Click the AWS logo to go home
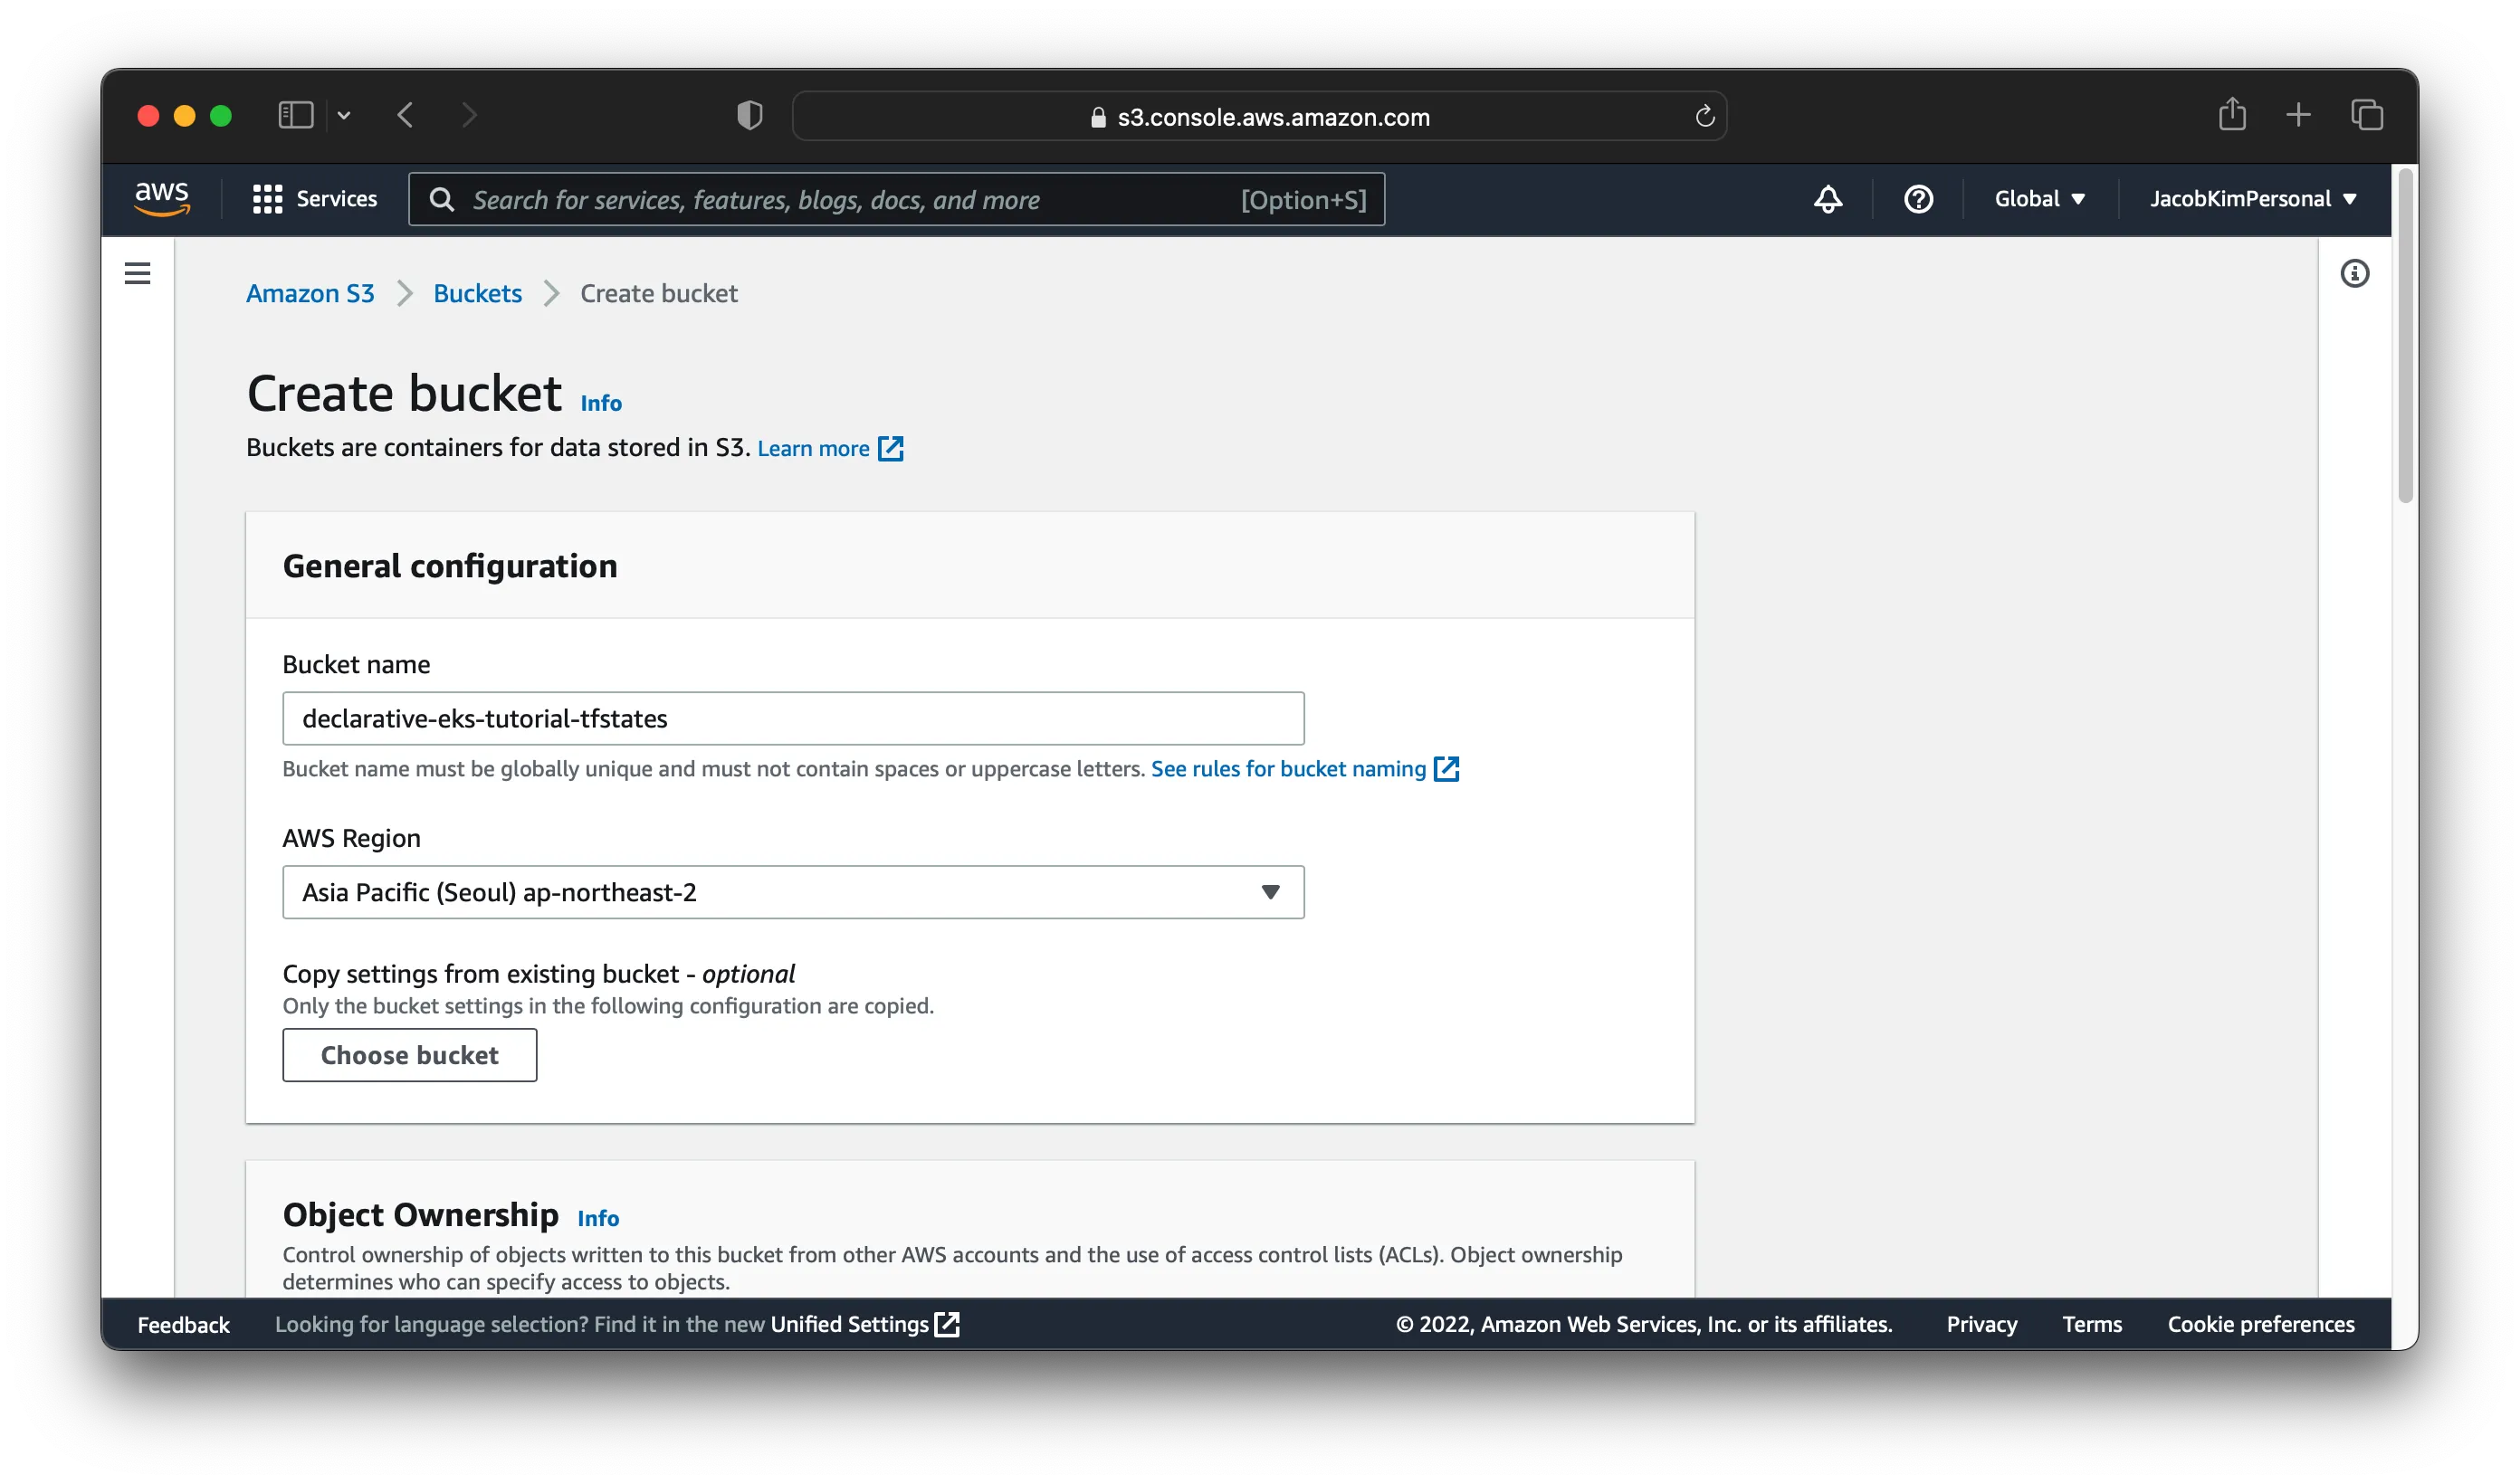The image size is (2520, 1484). [x=161, y=199]
